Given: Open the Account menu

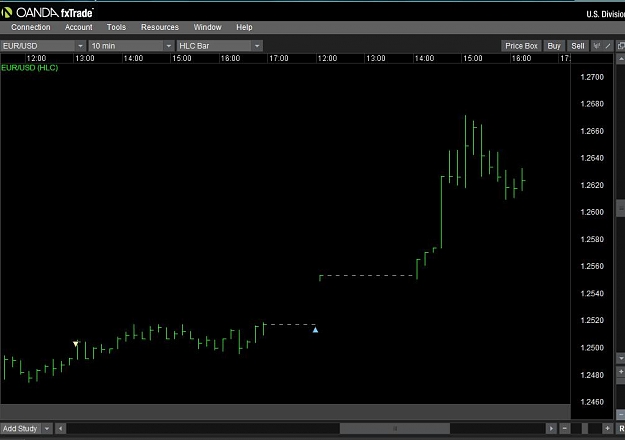Looking at the screenshot, I should point(79,27).
